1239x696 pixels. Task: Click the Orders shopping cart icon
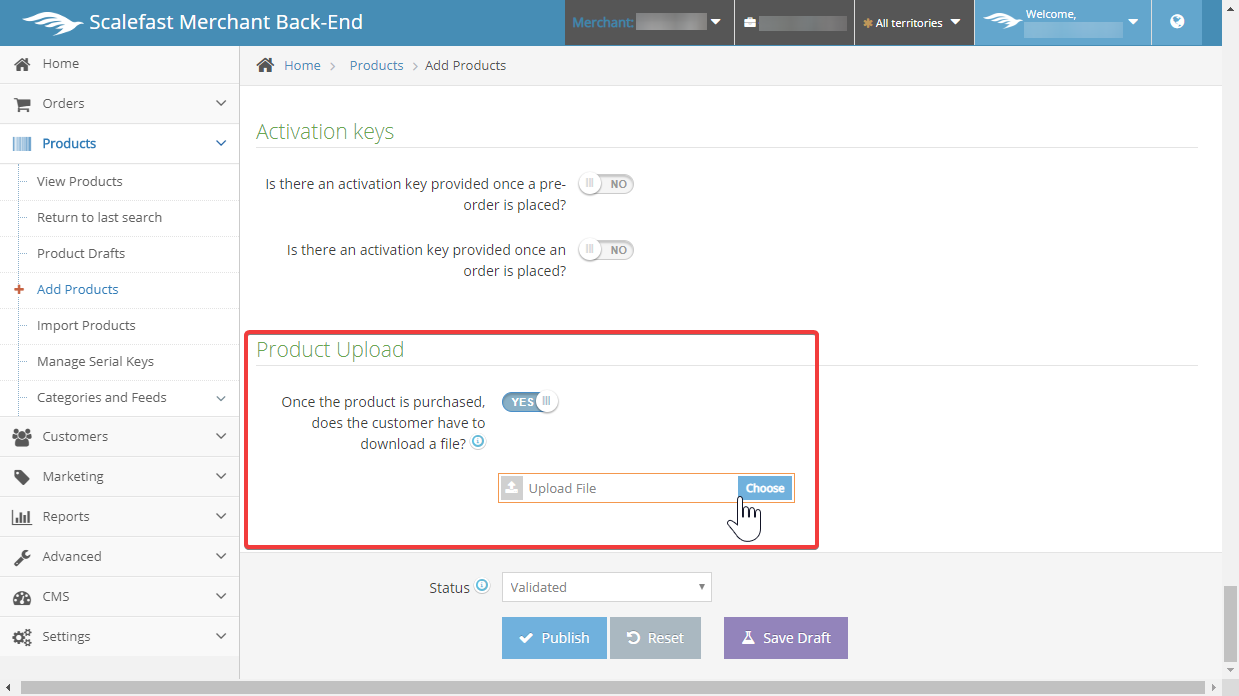click(21, 104)
